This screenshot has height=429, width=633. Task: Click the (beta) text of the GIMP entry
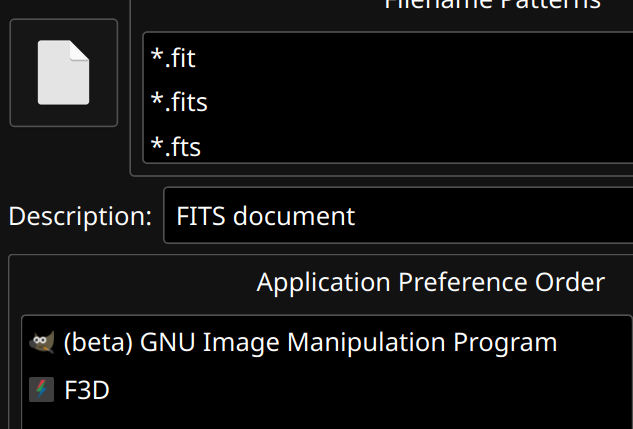(x=98, y=343)
